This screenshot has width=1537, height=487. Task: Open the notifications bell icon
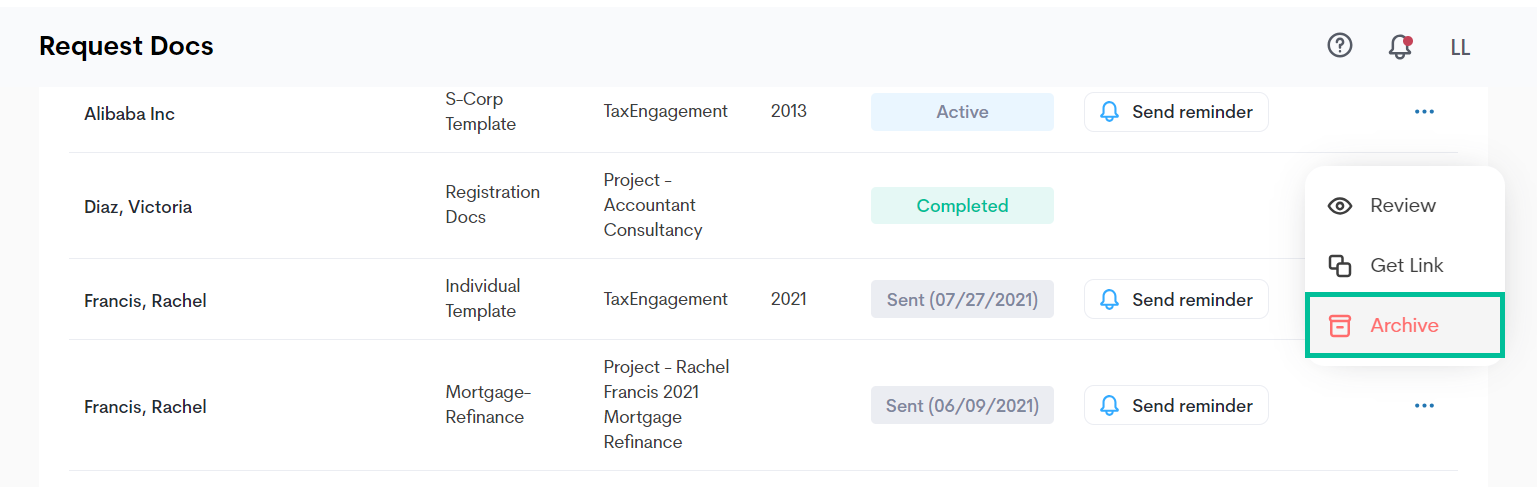pos(1400,46)
